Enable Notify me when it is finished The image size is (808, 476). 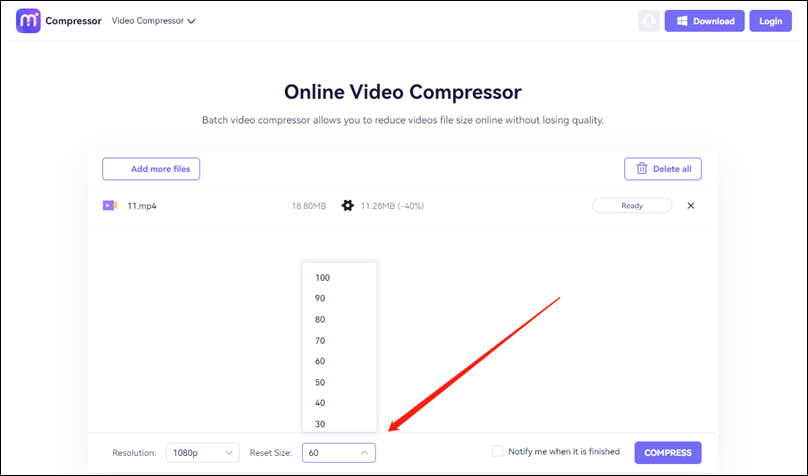pyautogui.click(x=497, y=451)
